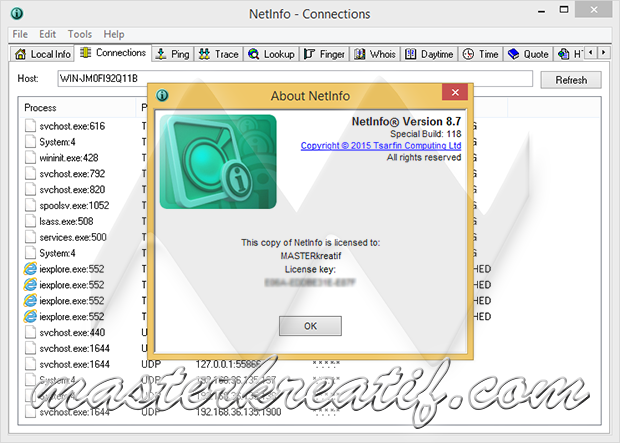Click file icon beside svchost.exe:792
Viewport: 620px width, 443px height.
pos(30,173)
